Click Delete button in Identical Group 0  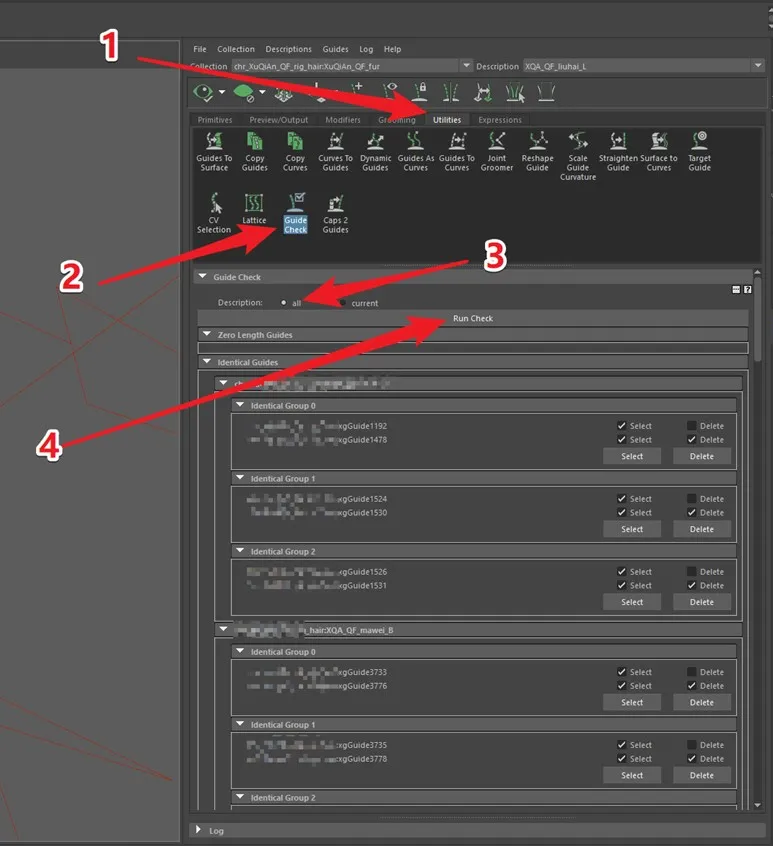tap(701, 456)
